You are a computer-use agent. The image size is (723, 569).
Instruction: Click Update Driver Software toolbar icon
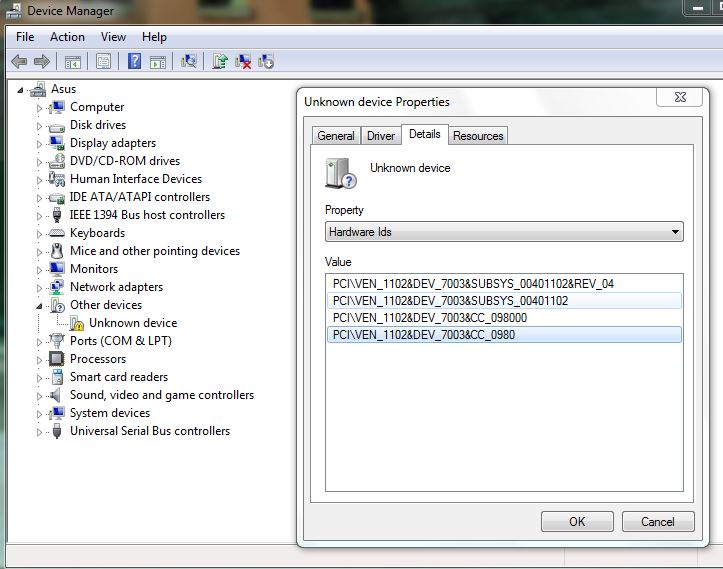(220, 61)
